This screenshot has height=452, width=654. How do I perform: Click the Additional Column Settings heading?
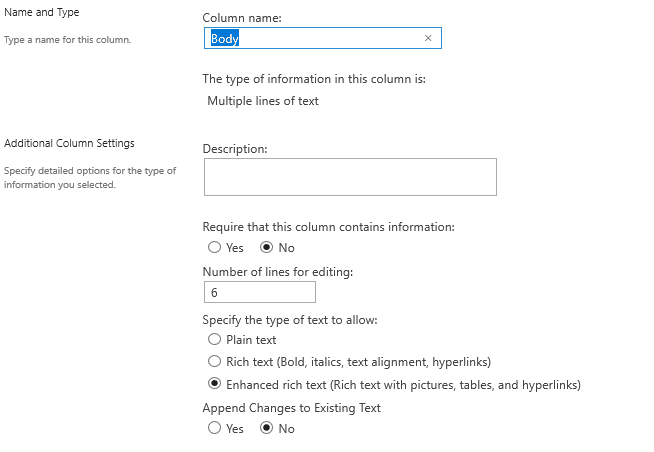point(69,144)
